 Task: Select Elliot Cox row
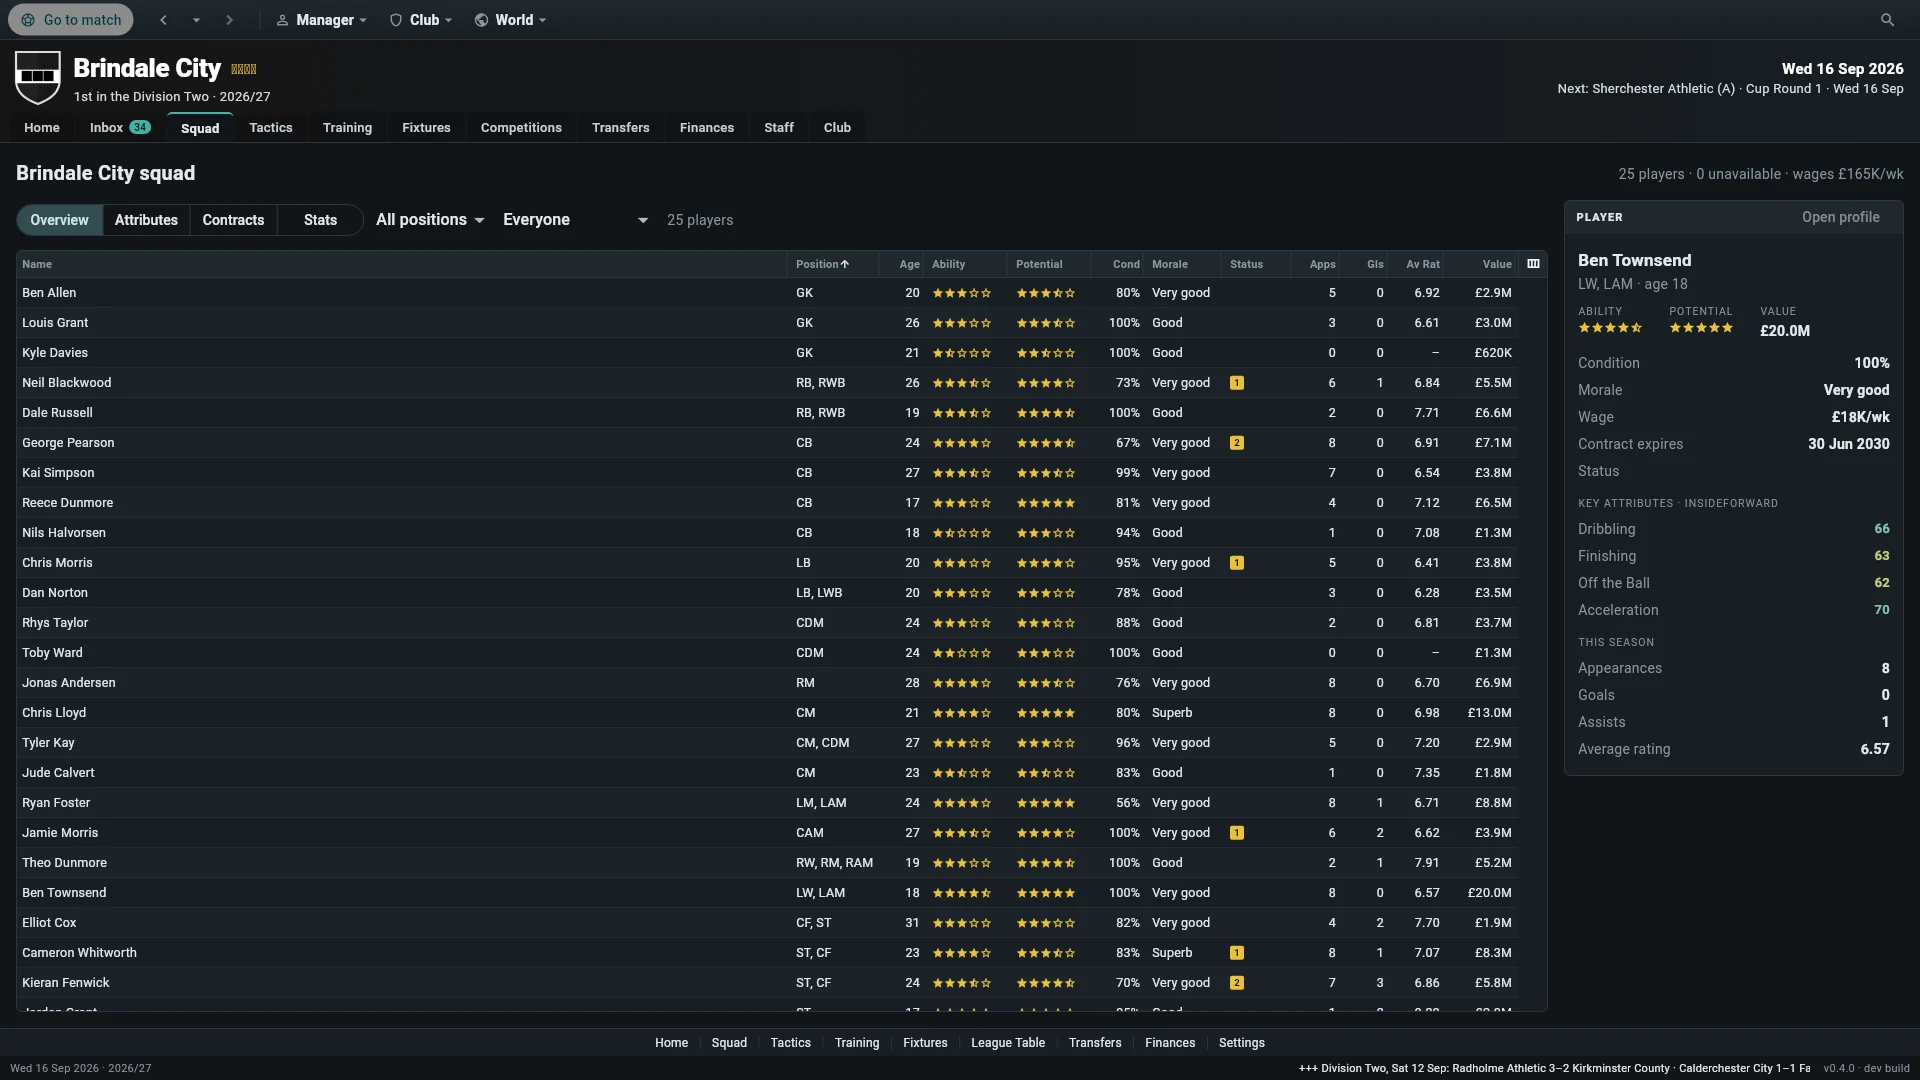click(x=768, y=923)
